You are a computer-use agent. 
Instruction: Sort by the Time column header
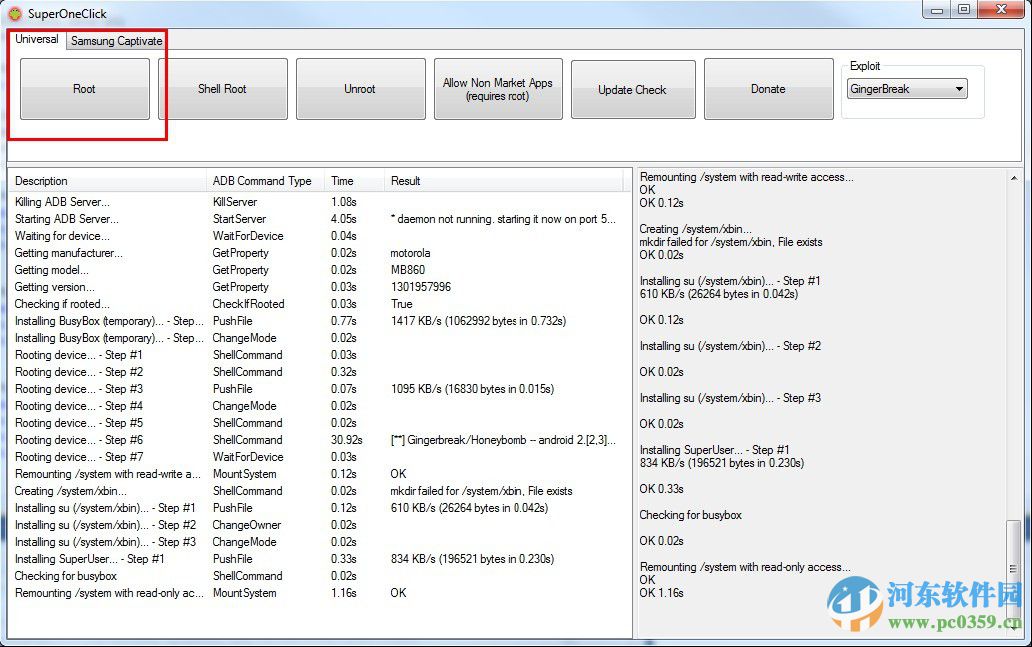coord(354,181)
